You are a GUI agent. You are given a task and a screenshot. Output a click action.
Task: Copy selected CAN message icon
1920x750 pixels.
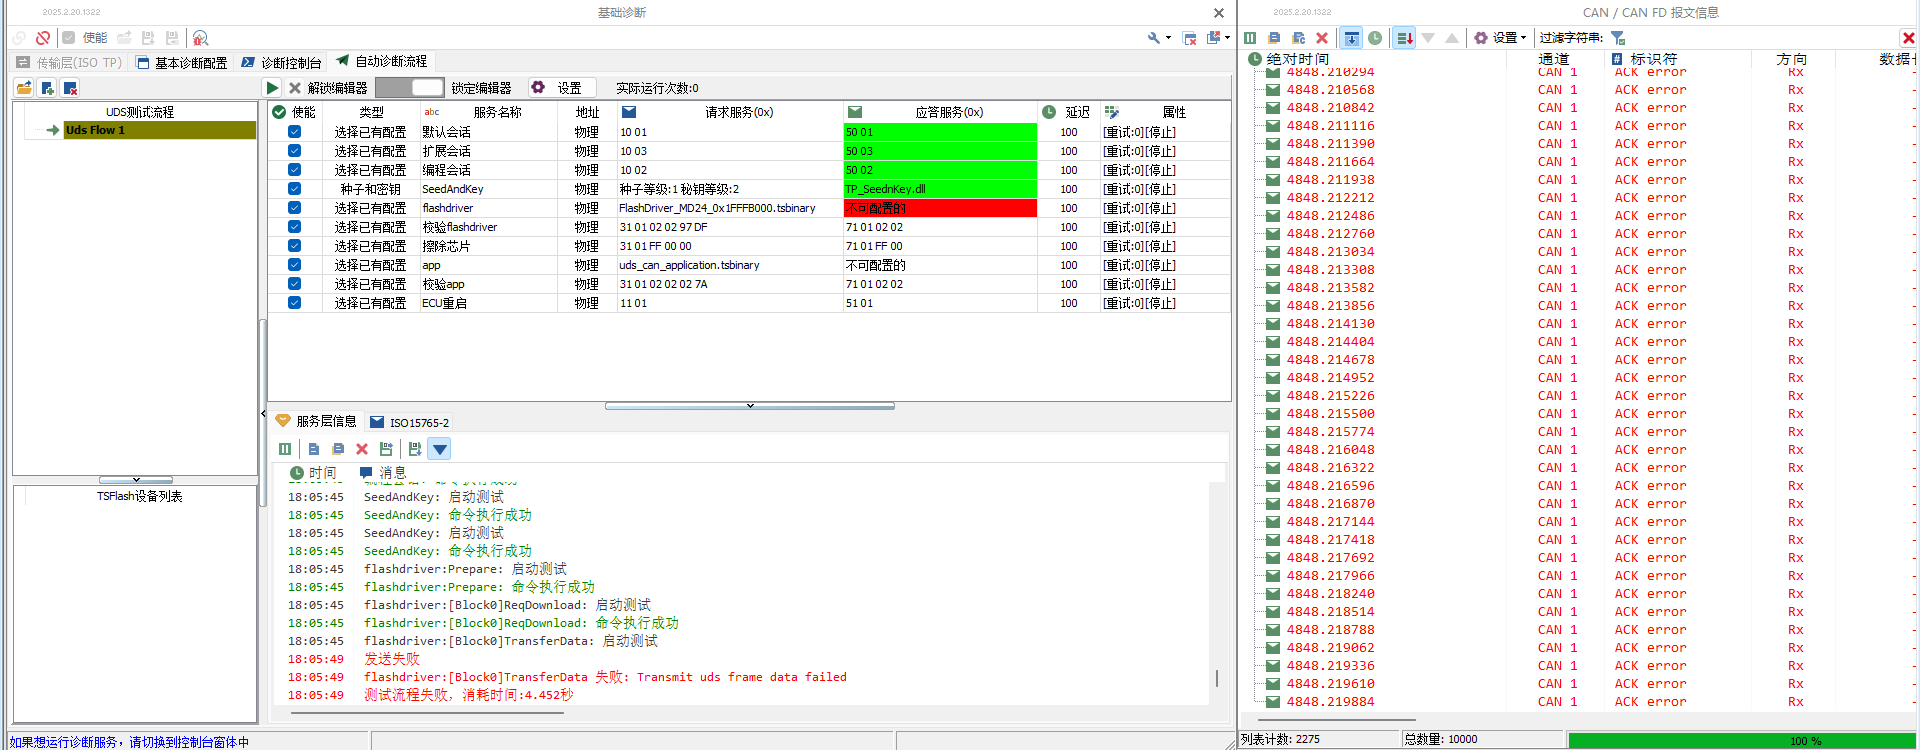tap(1274, 38)
